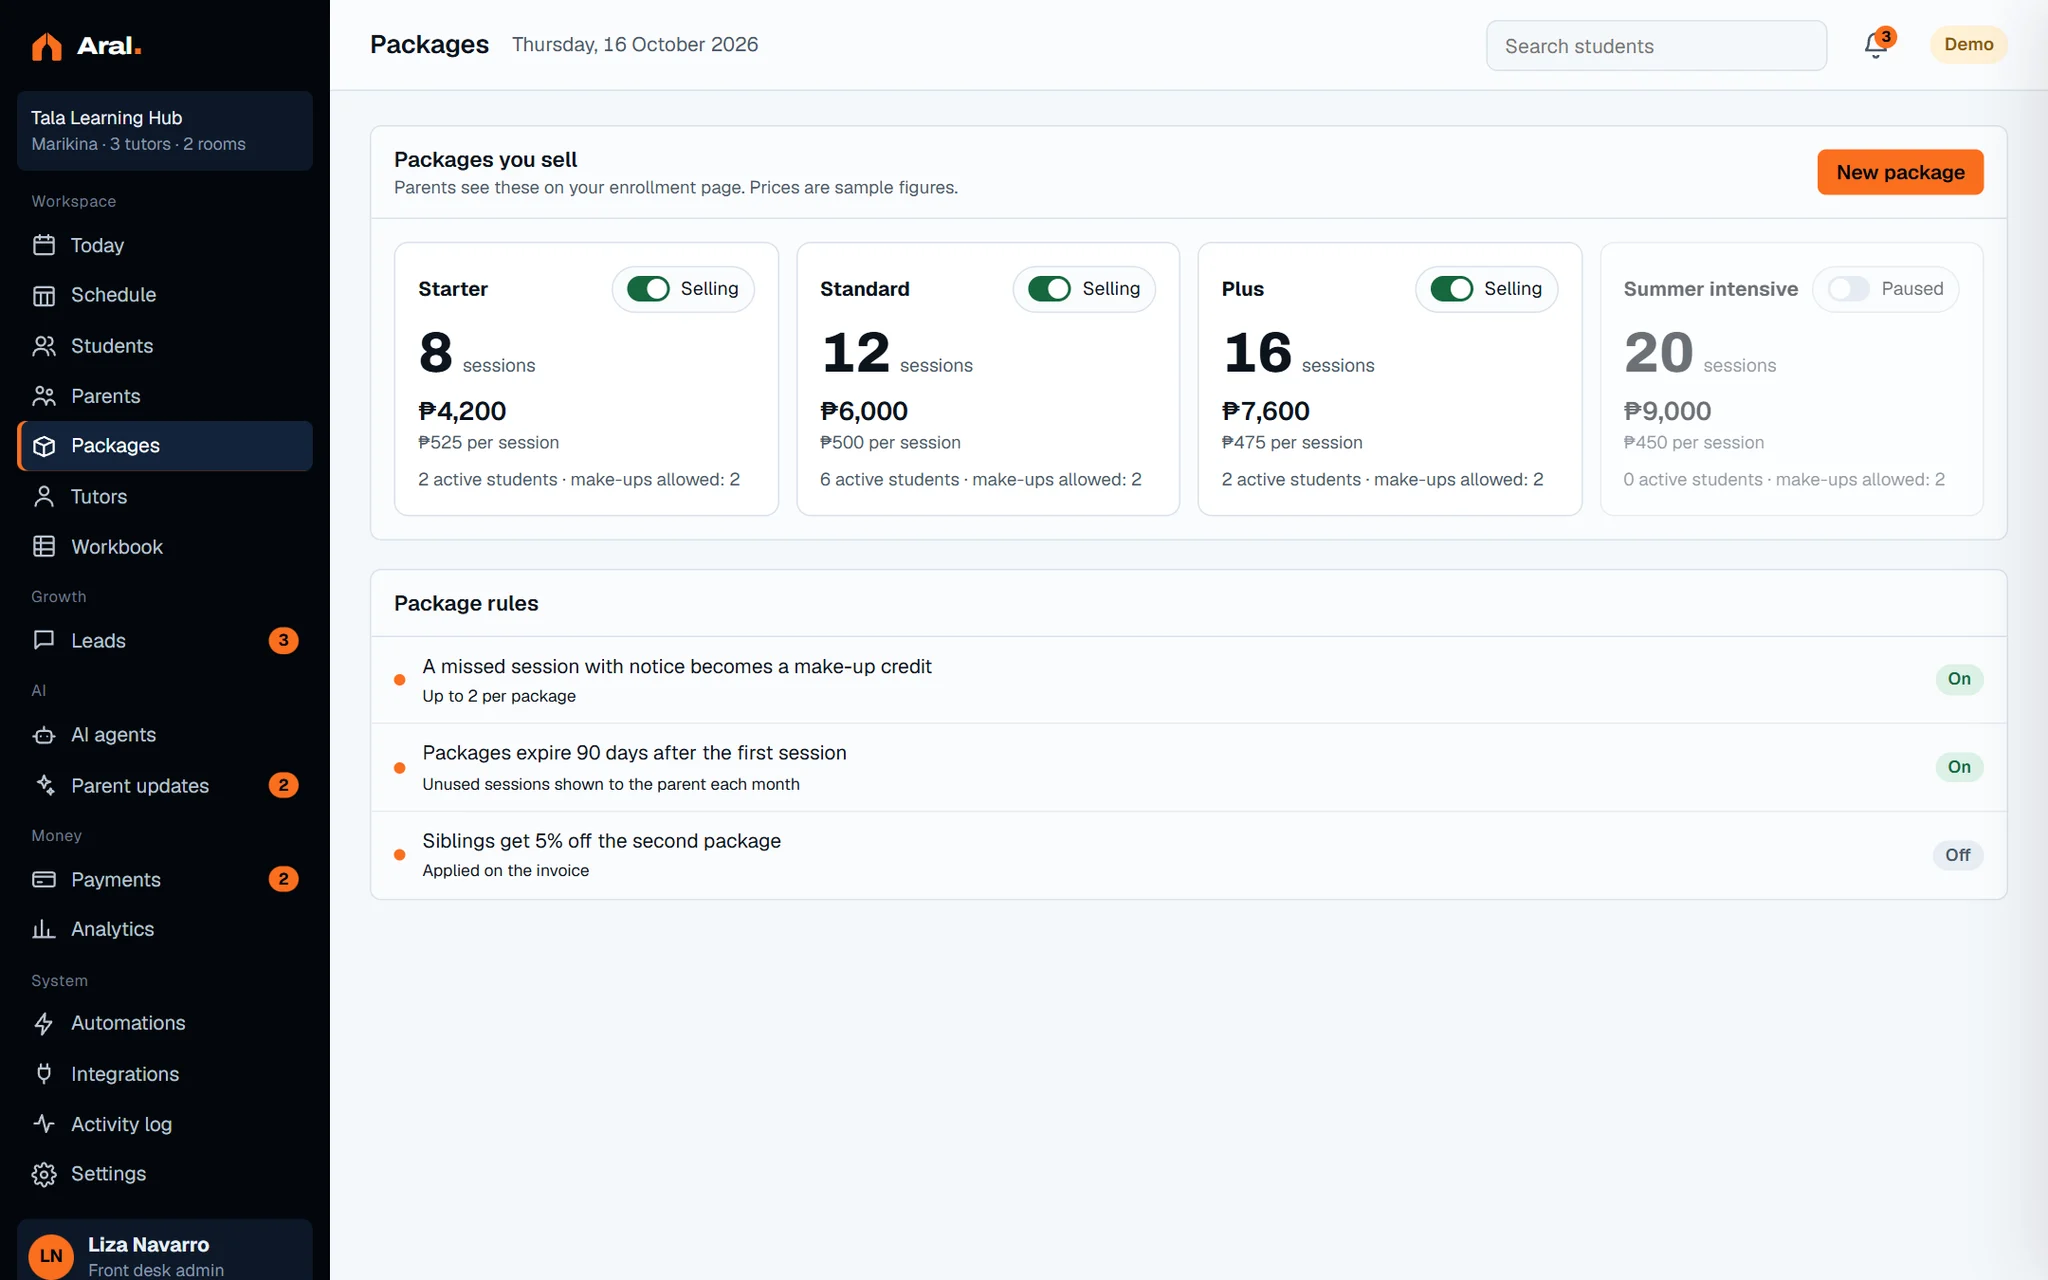Image resolution: width=2048 pixels, height=1280 pixels.
Task: Turn on the siblings 5% discount rule
Action: coord(1957,855)
